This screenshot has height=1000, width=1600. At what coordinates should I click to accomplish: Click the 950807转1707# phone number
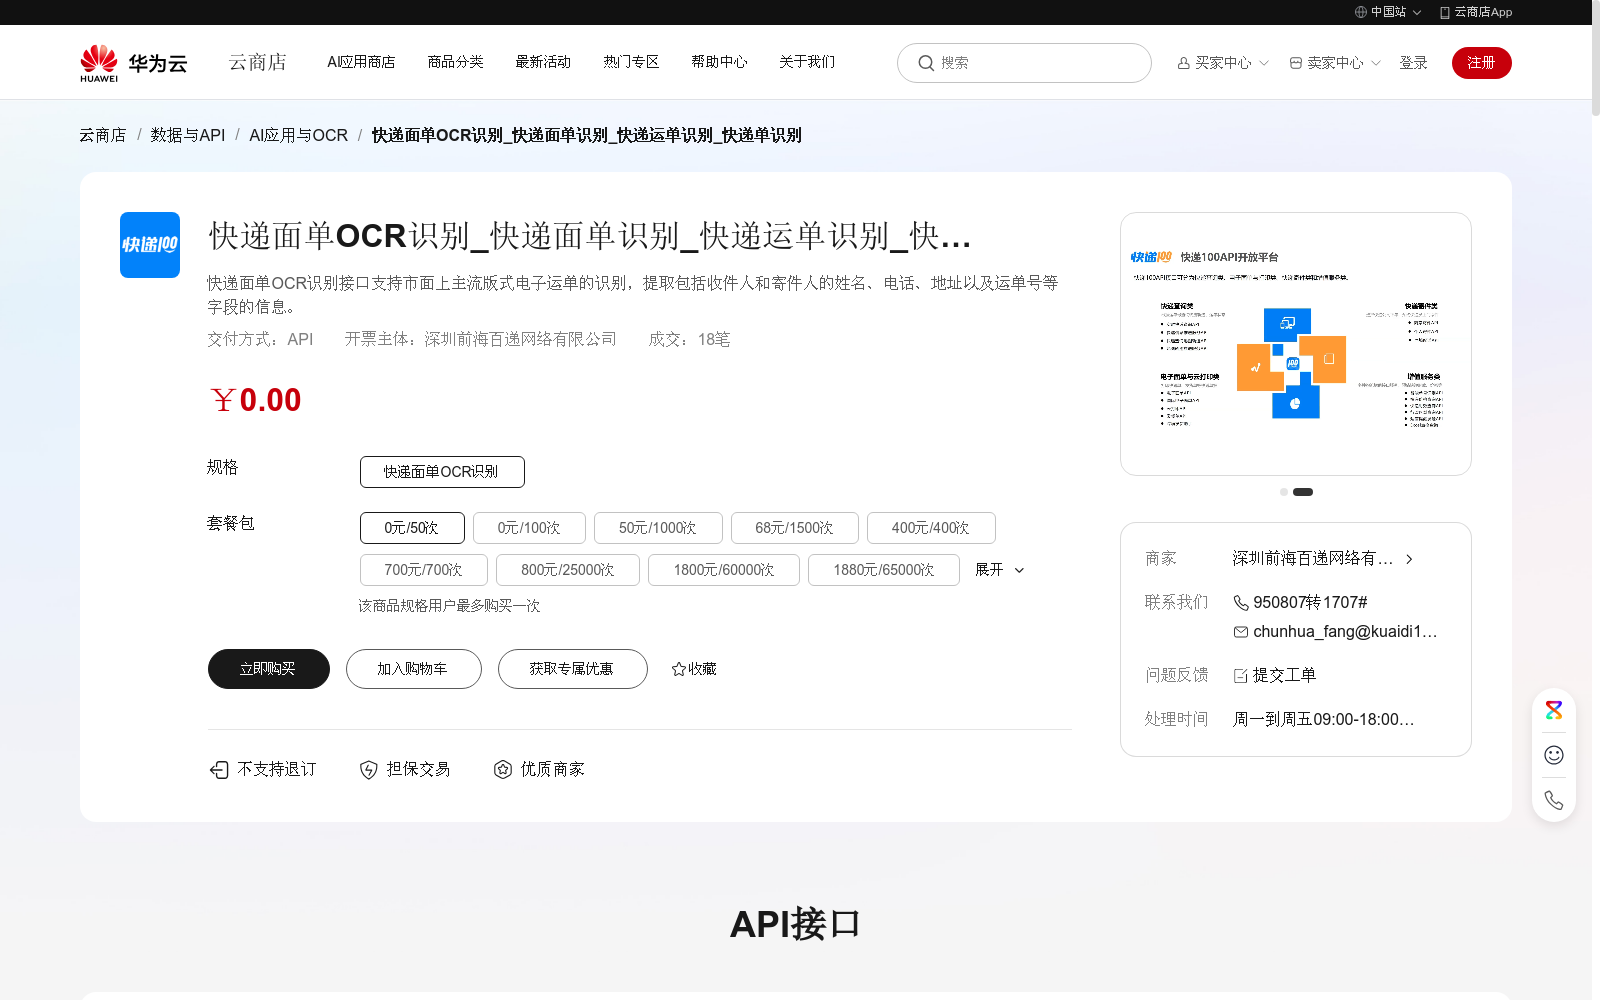[1310, 603]
